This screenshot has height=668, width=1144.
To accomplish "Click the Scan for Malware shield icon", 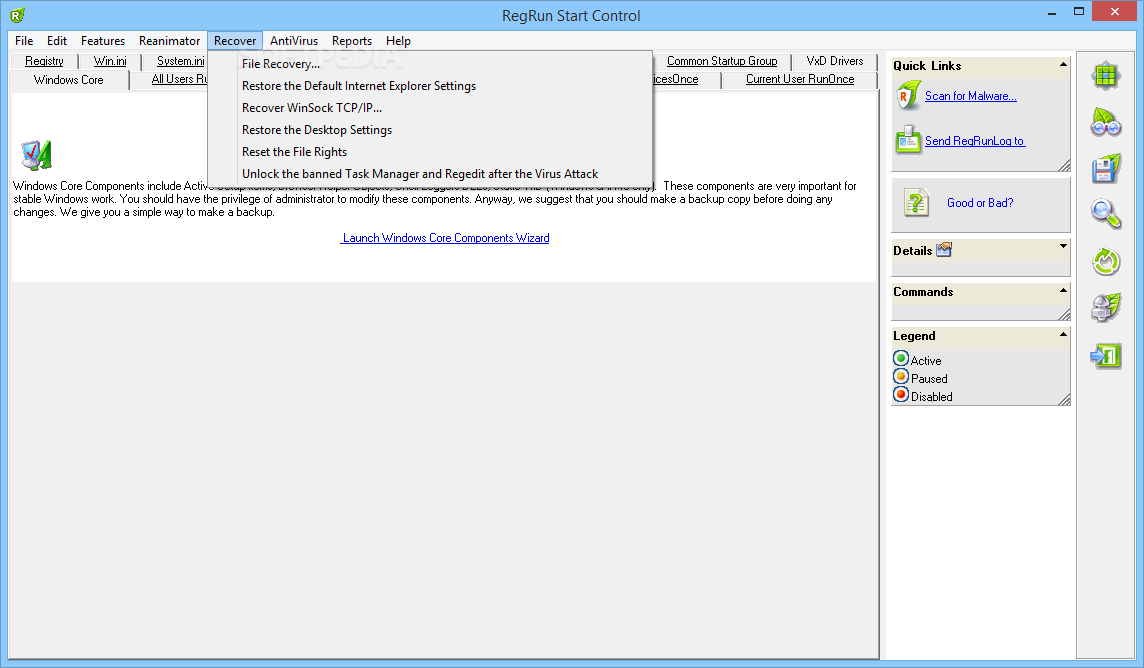I will 908,96.
